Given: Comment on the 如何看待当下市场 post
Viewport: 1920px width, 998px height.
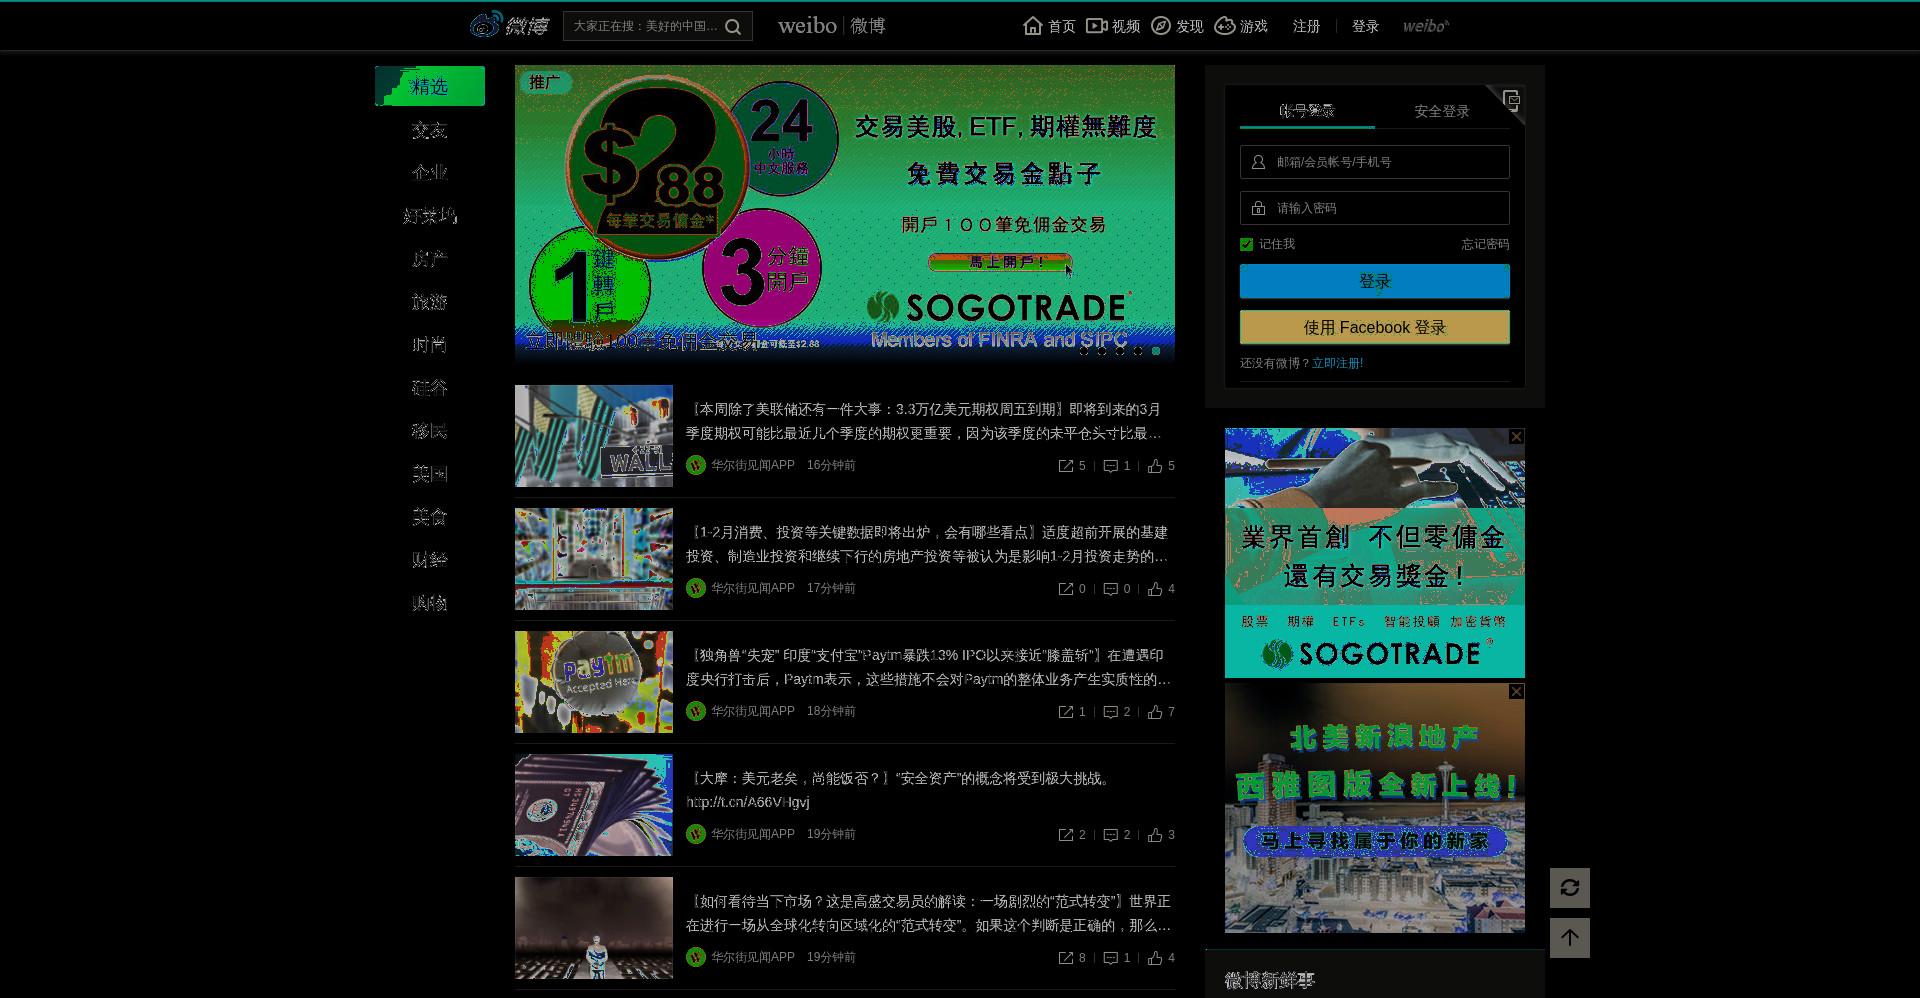Looking at the screenshot, I should click(x=1110, y=958).
